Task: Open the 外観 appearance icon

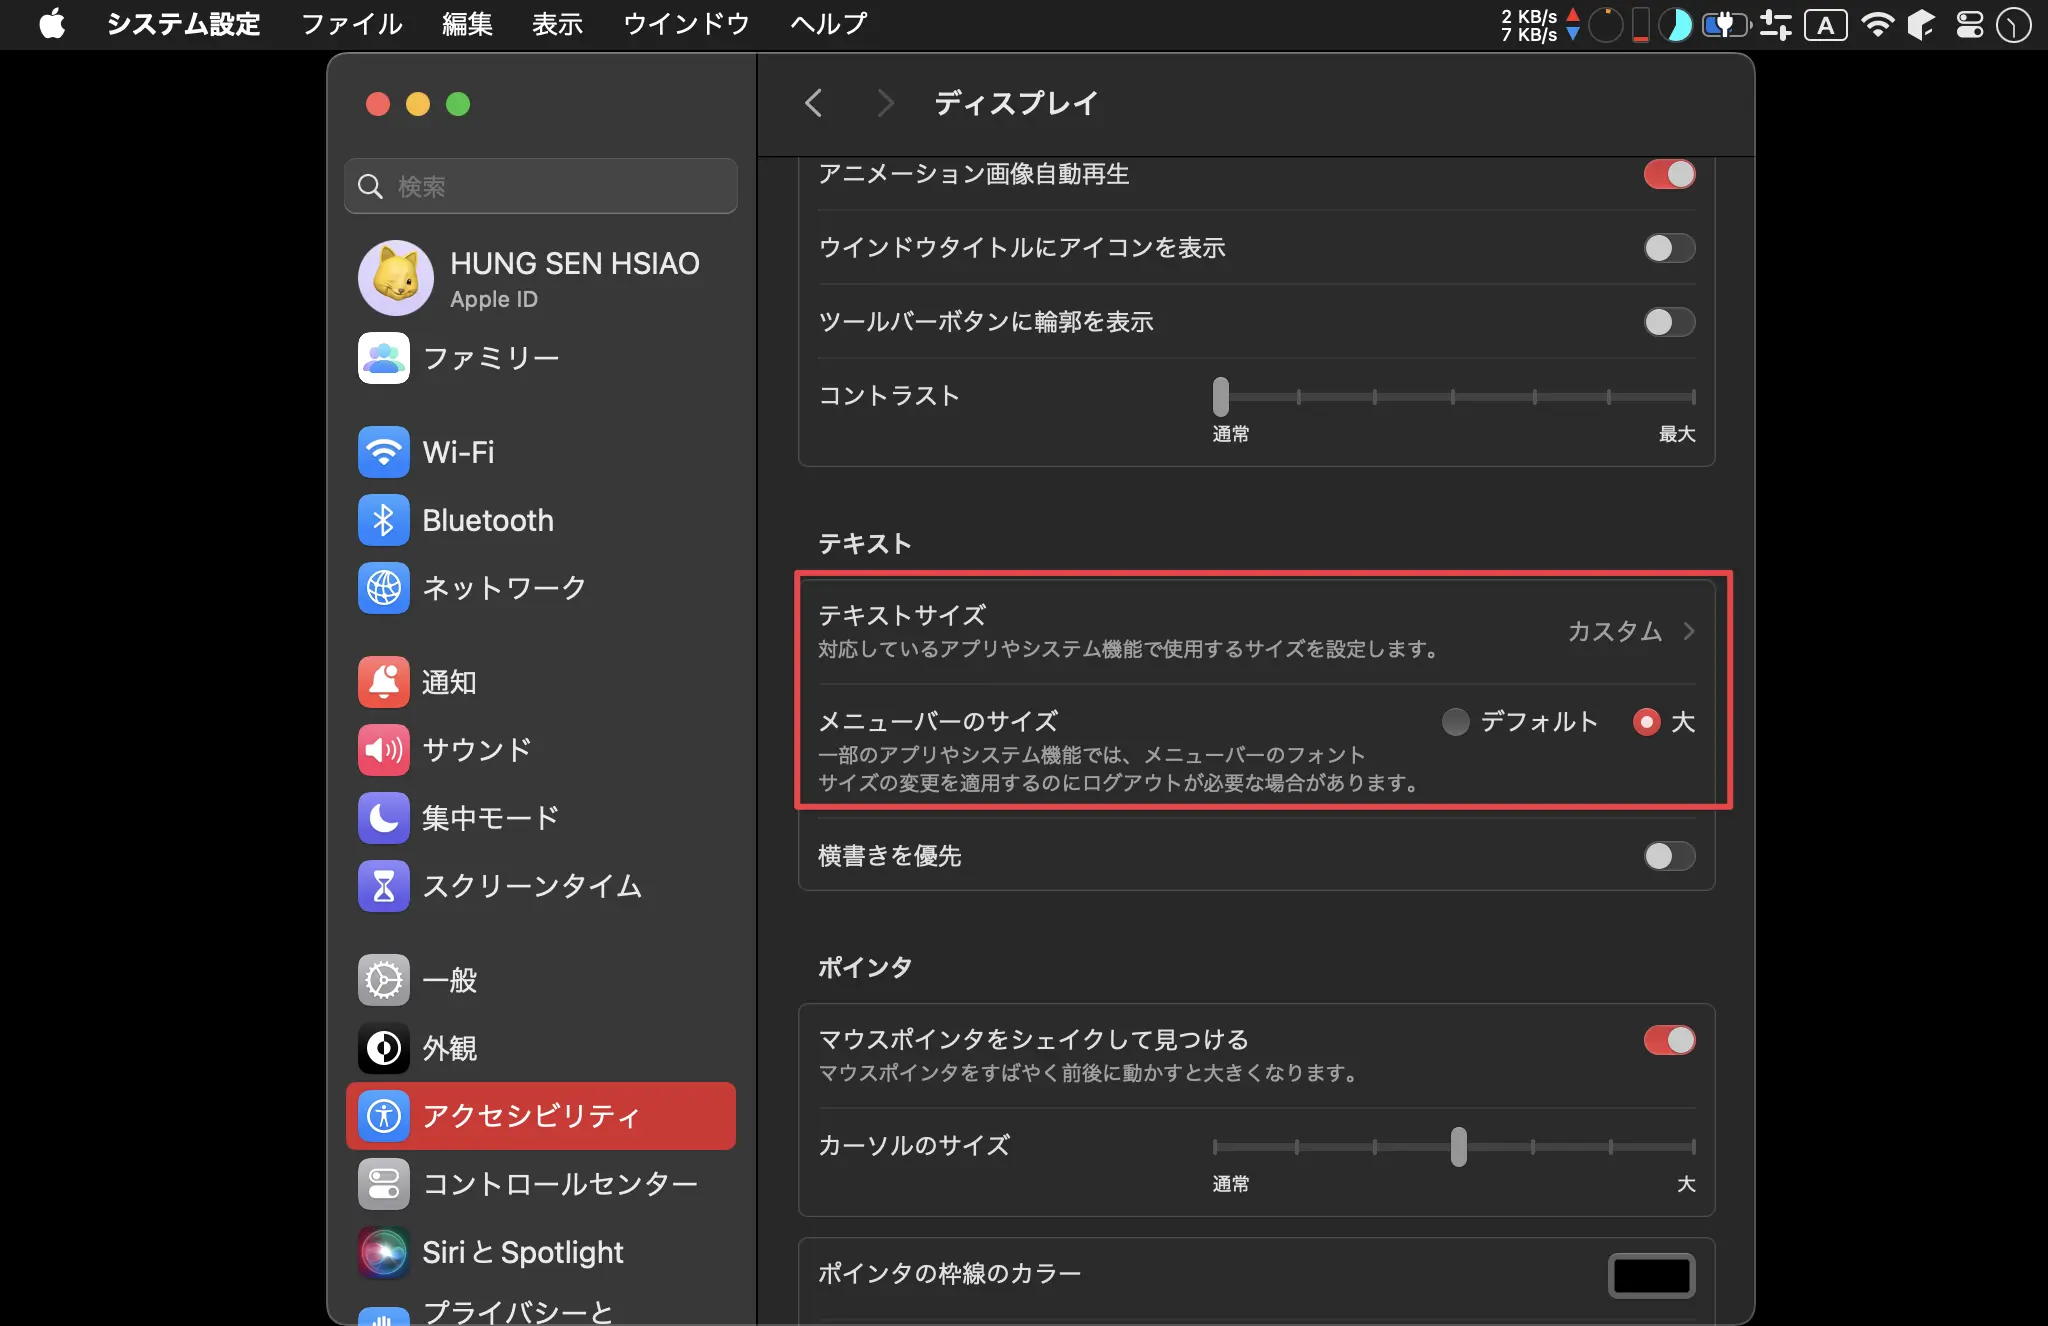Action: [x=384, y=1048]
